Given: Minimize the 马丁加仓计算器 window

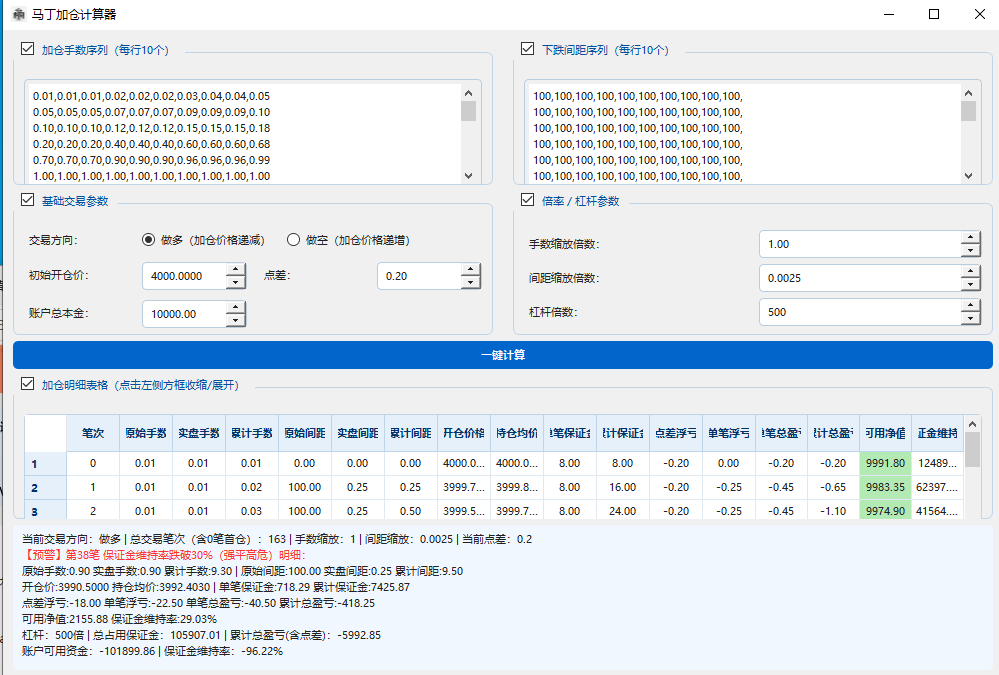Looking at the screenshot, I should tap(889, 14).
